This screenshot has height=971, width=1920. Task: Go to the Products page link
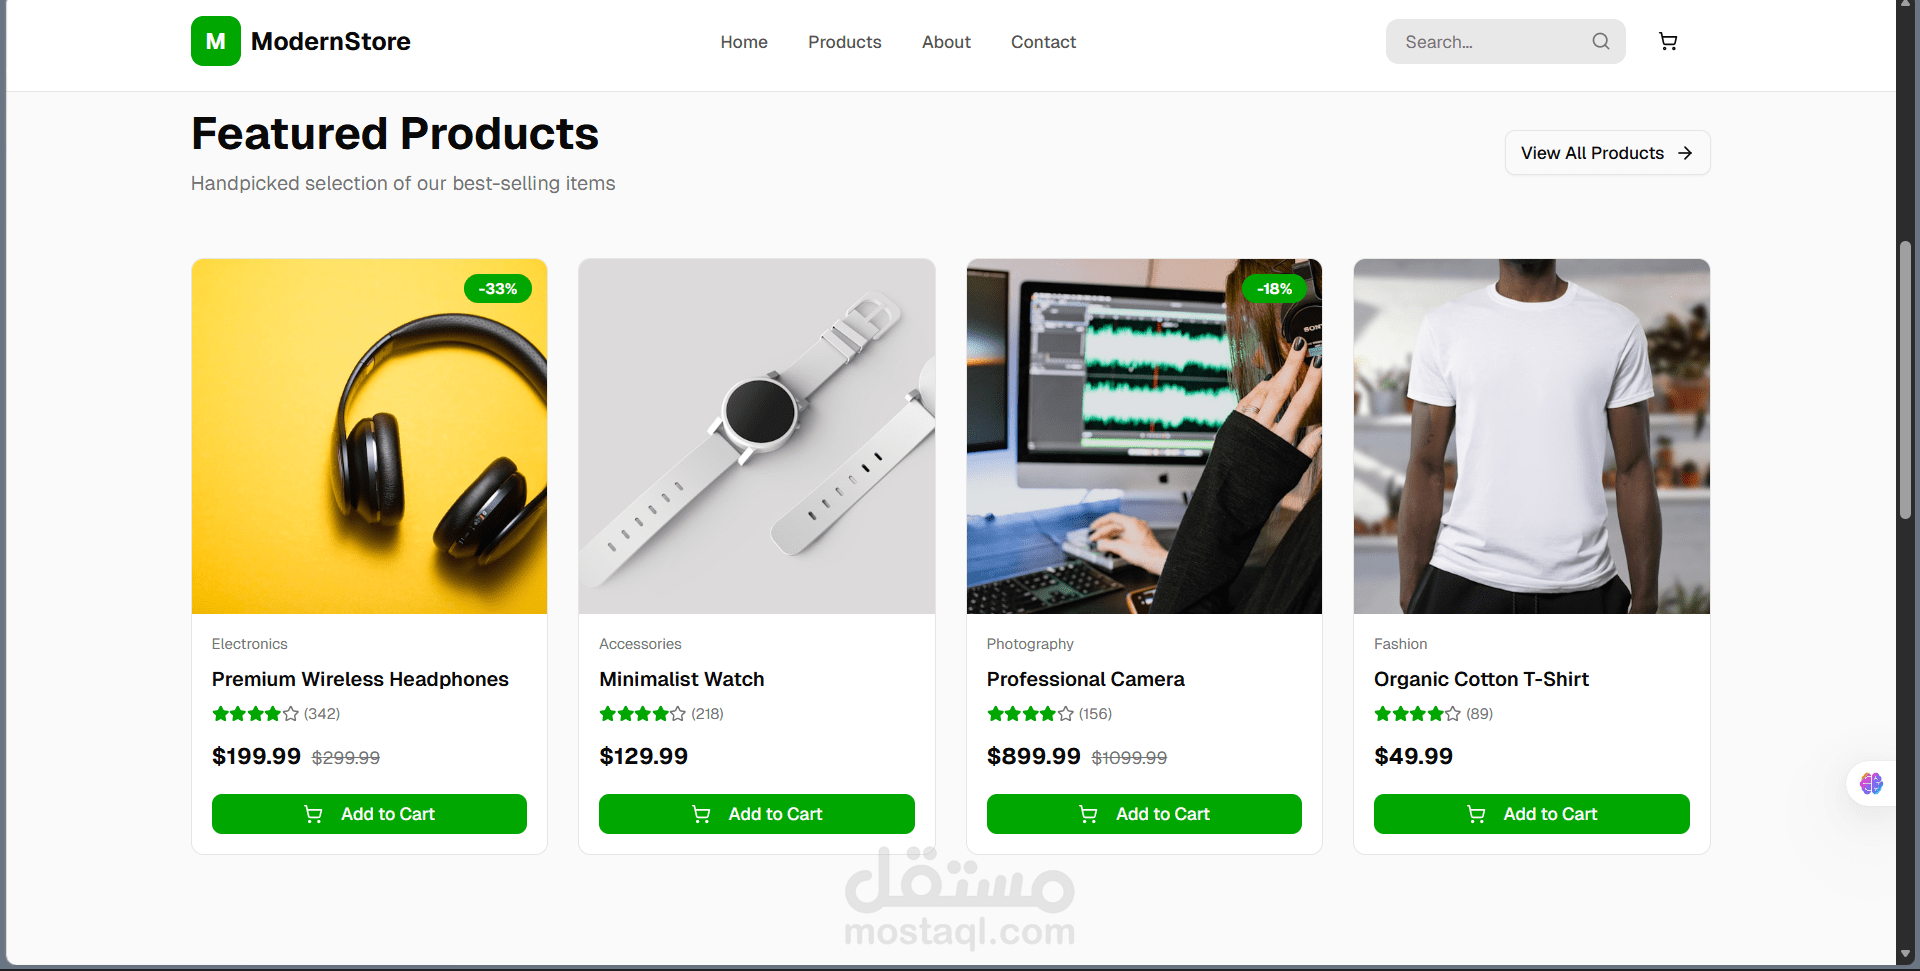click(845, 42)
